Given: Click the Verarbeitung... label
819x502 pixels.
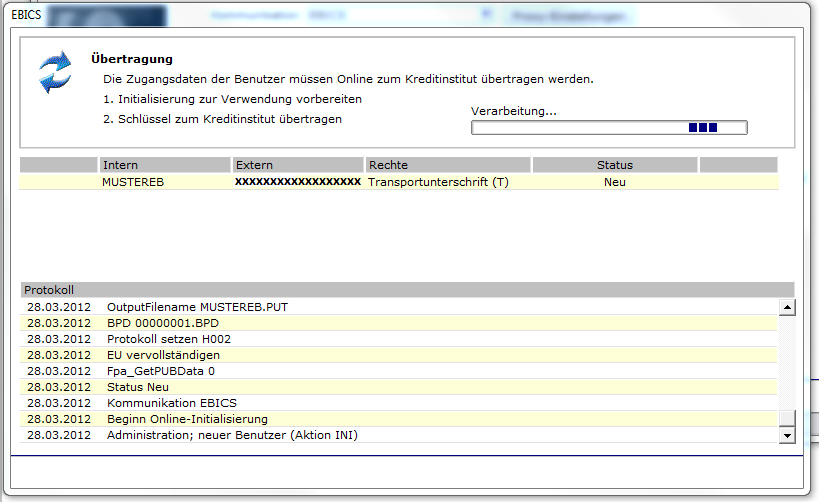Looking at the screenshot, I should (x=513, y=111).
